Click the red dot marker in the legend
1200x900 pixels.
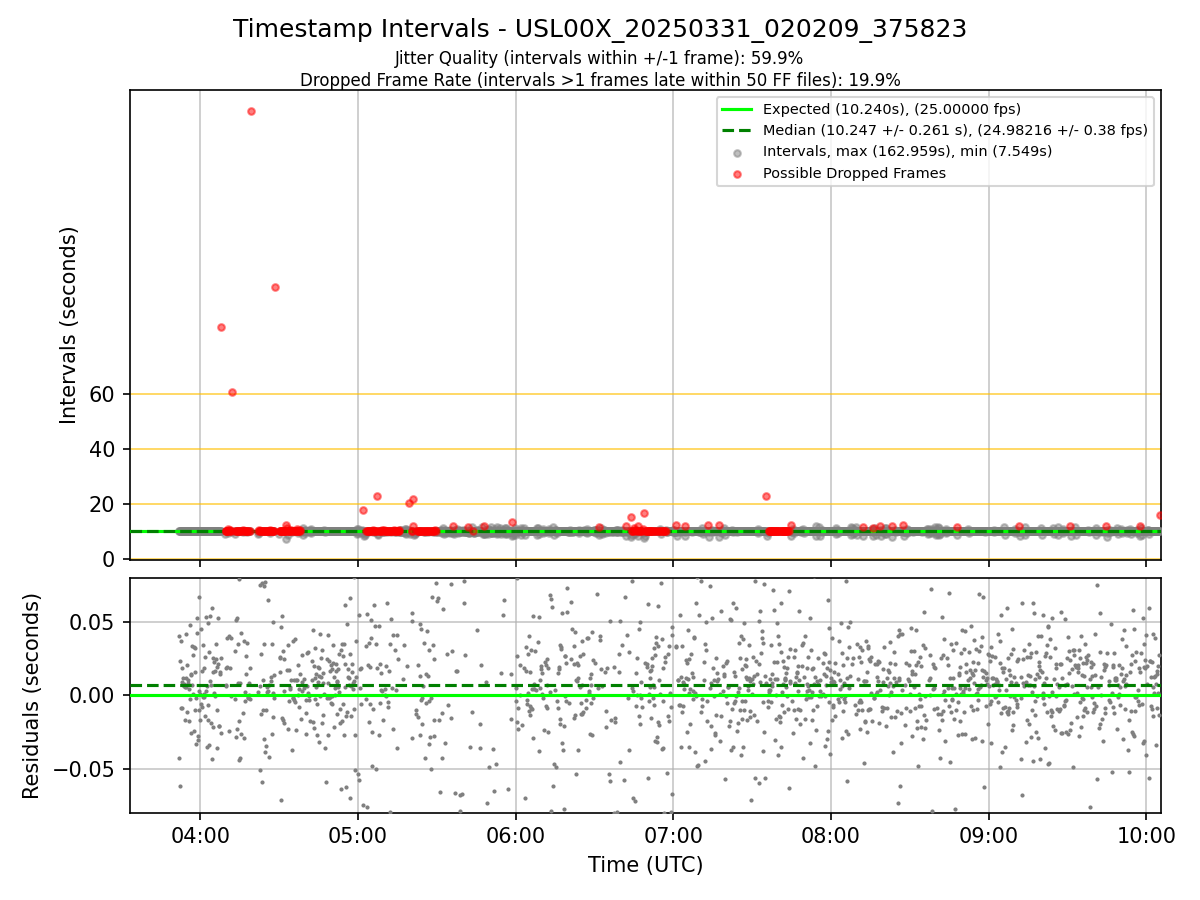[737, 174]
